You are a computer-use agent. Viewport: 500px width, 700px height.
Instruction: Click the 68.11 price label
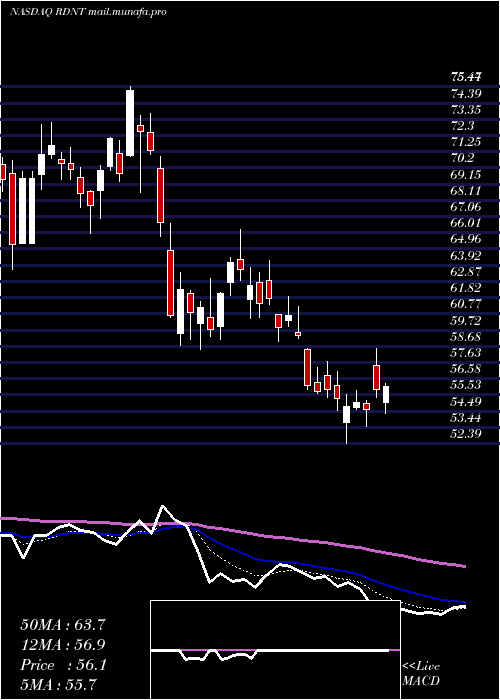click(x=467, y=191)
